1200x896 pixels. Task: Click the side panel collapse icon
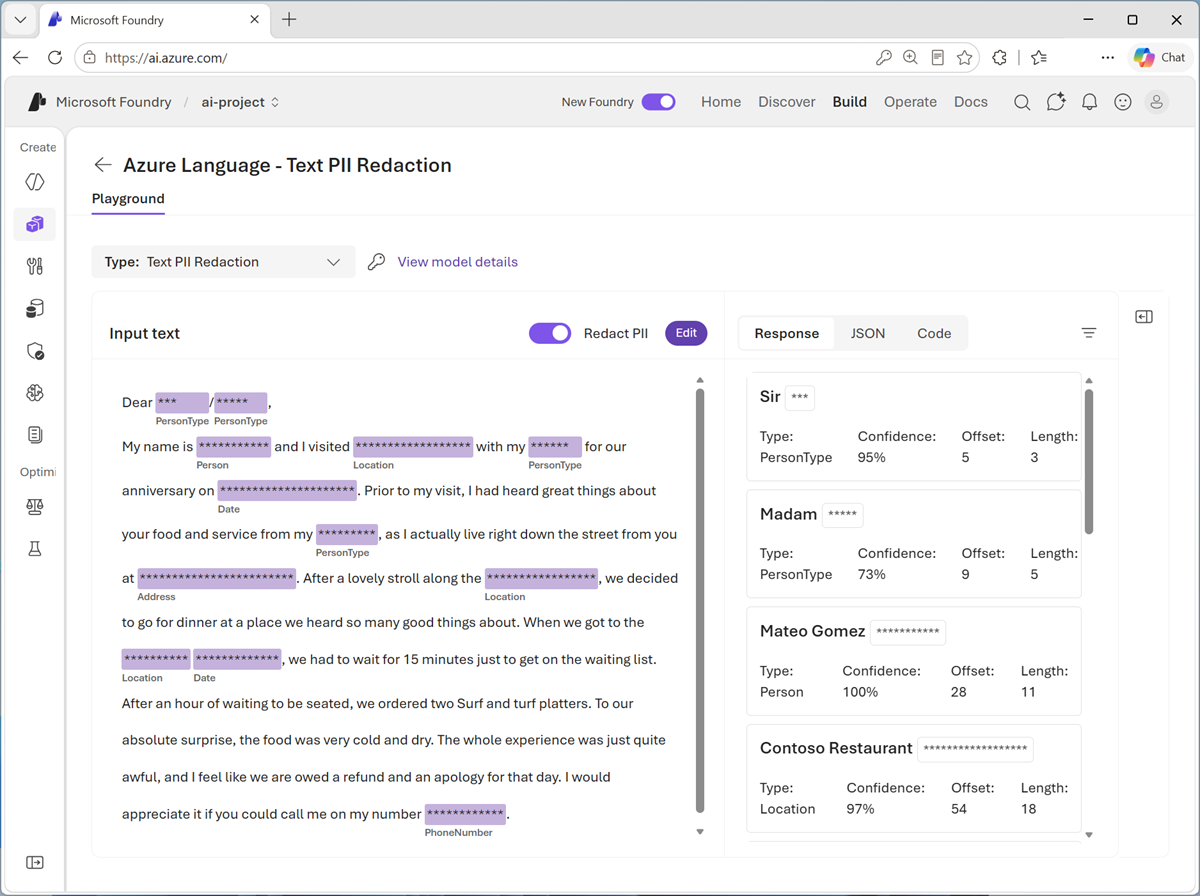coord(1144,317)
